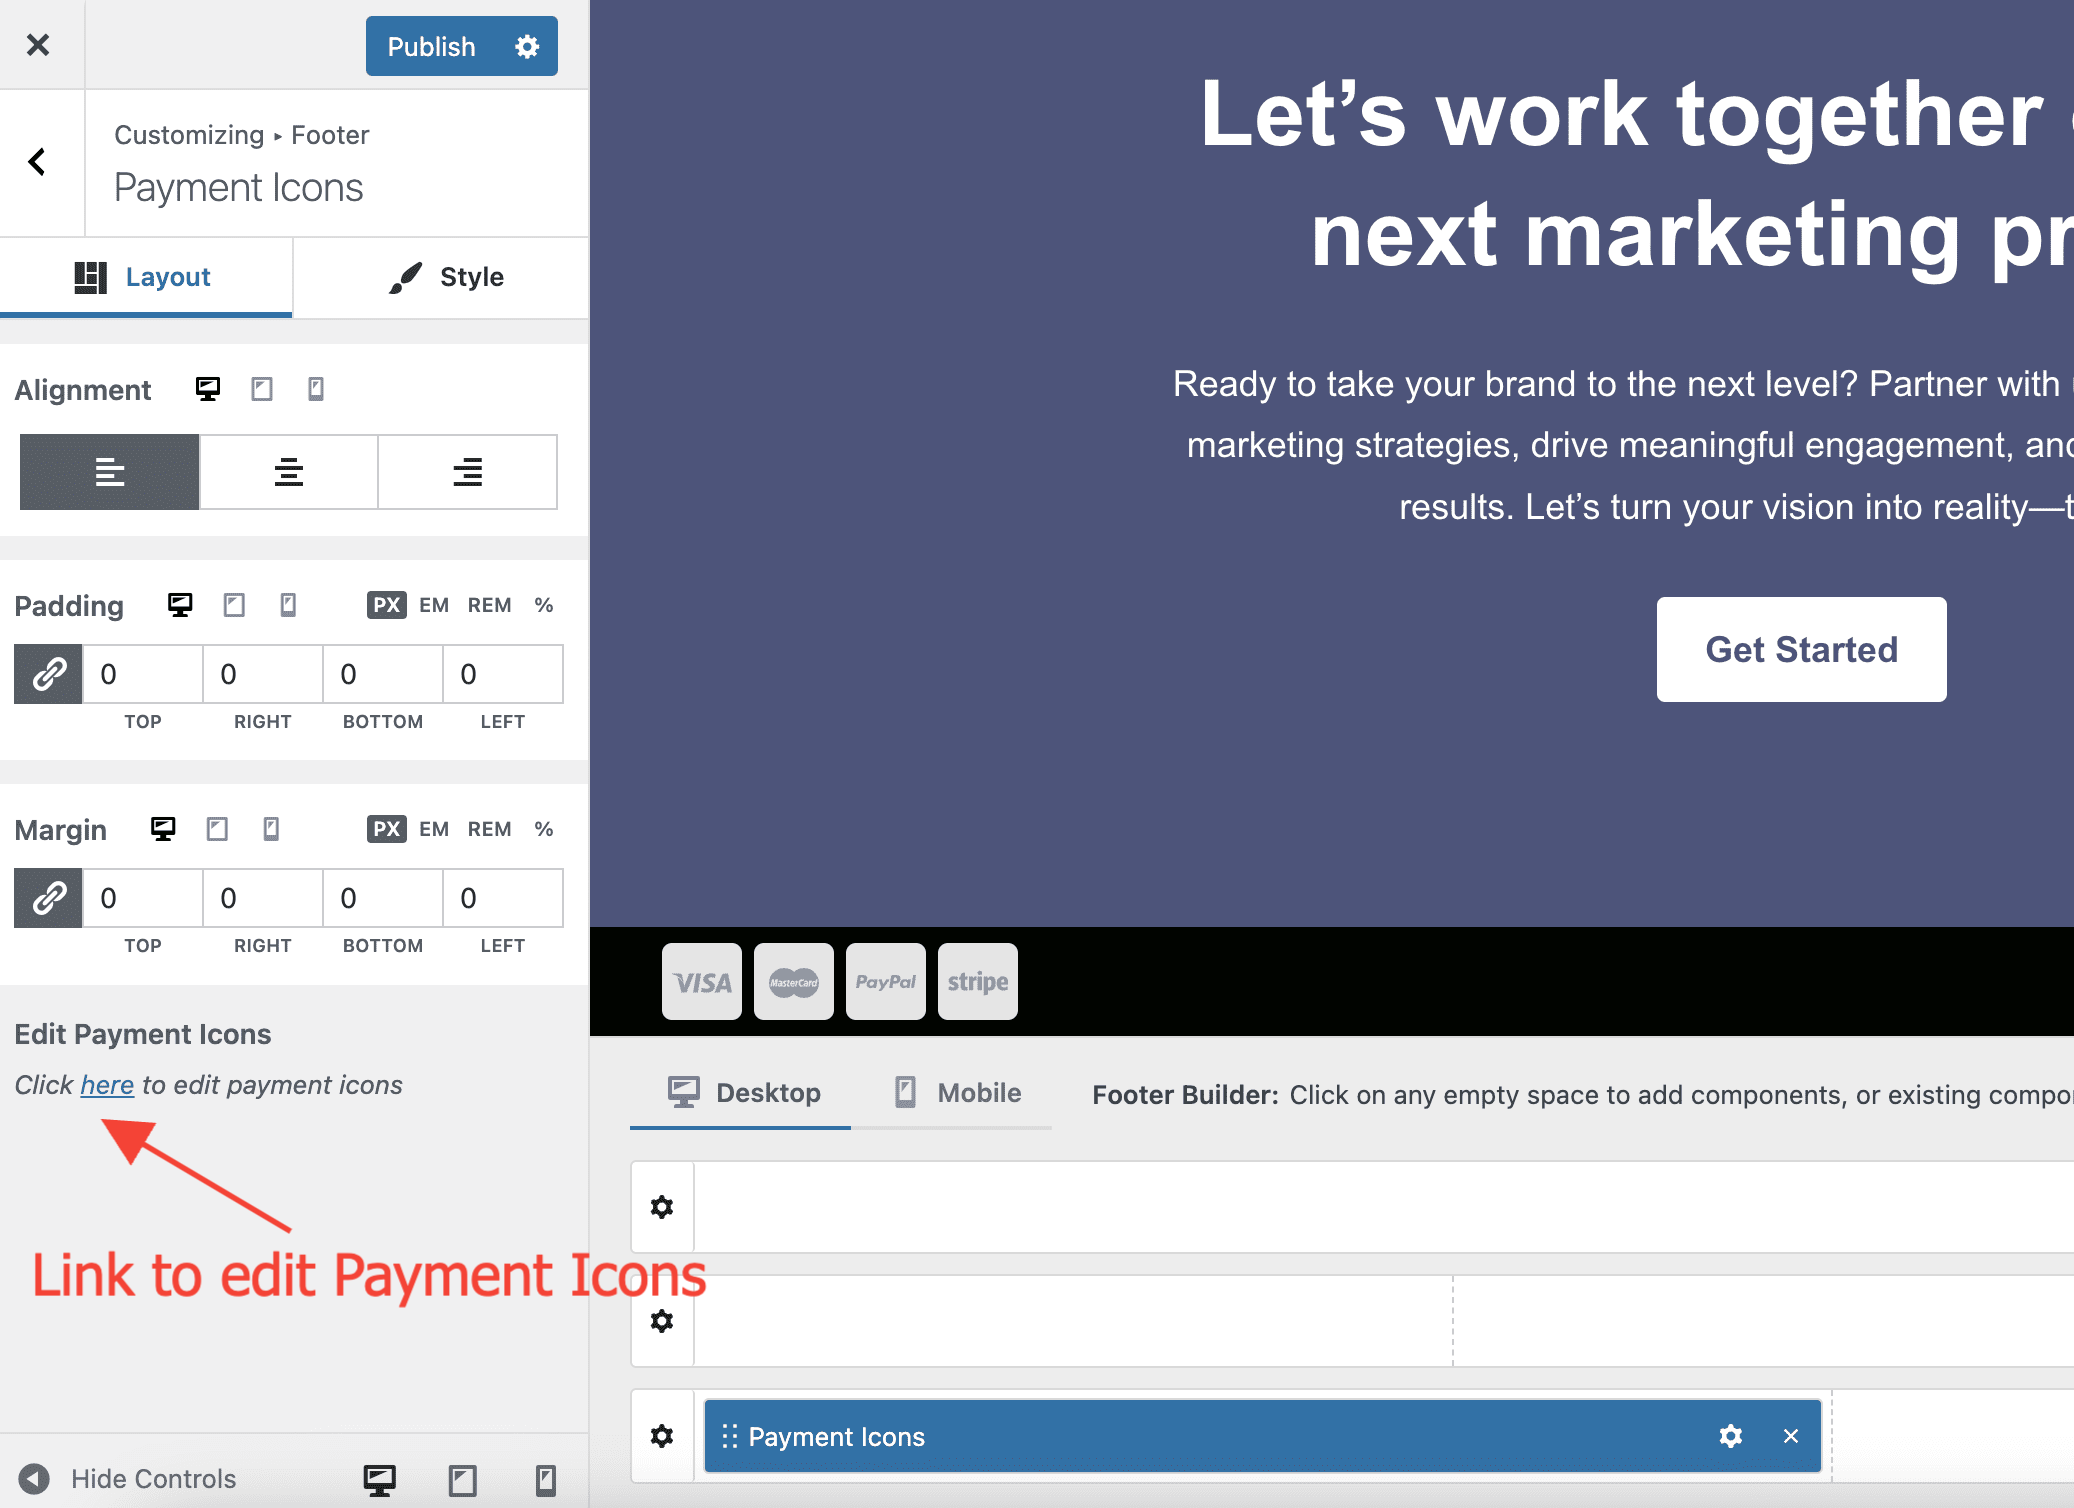Select tablet device icon for Alignment
Viewport: 2074px width, 1508px height.
pyautogui.click(x=262, y=389)
